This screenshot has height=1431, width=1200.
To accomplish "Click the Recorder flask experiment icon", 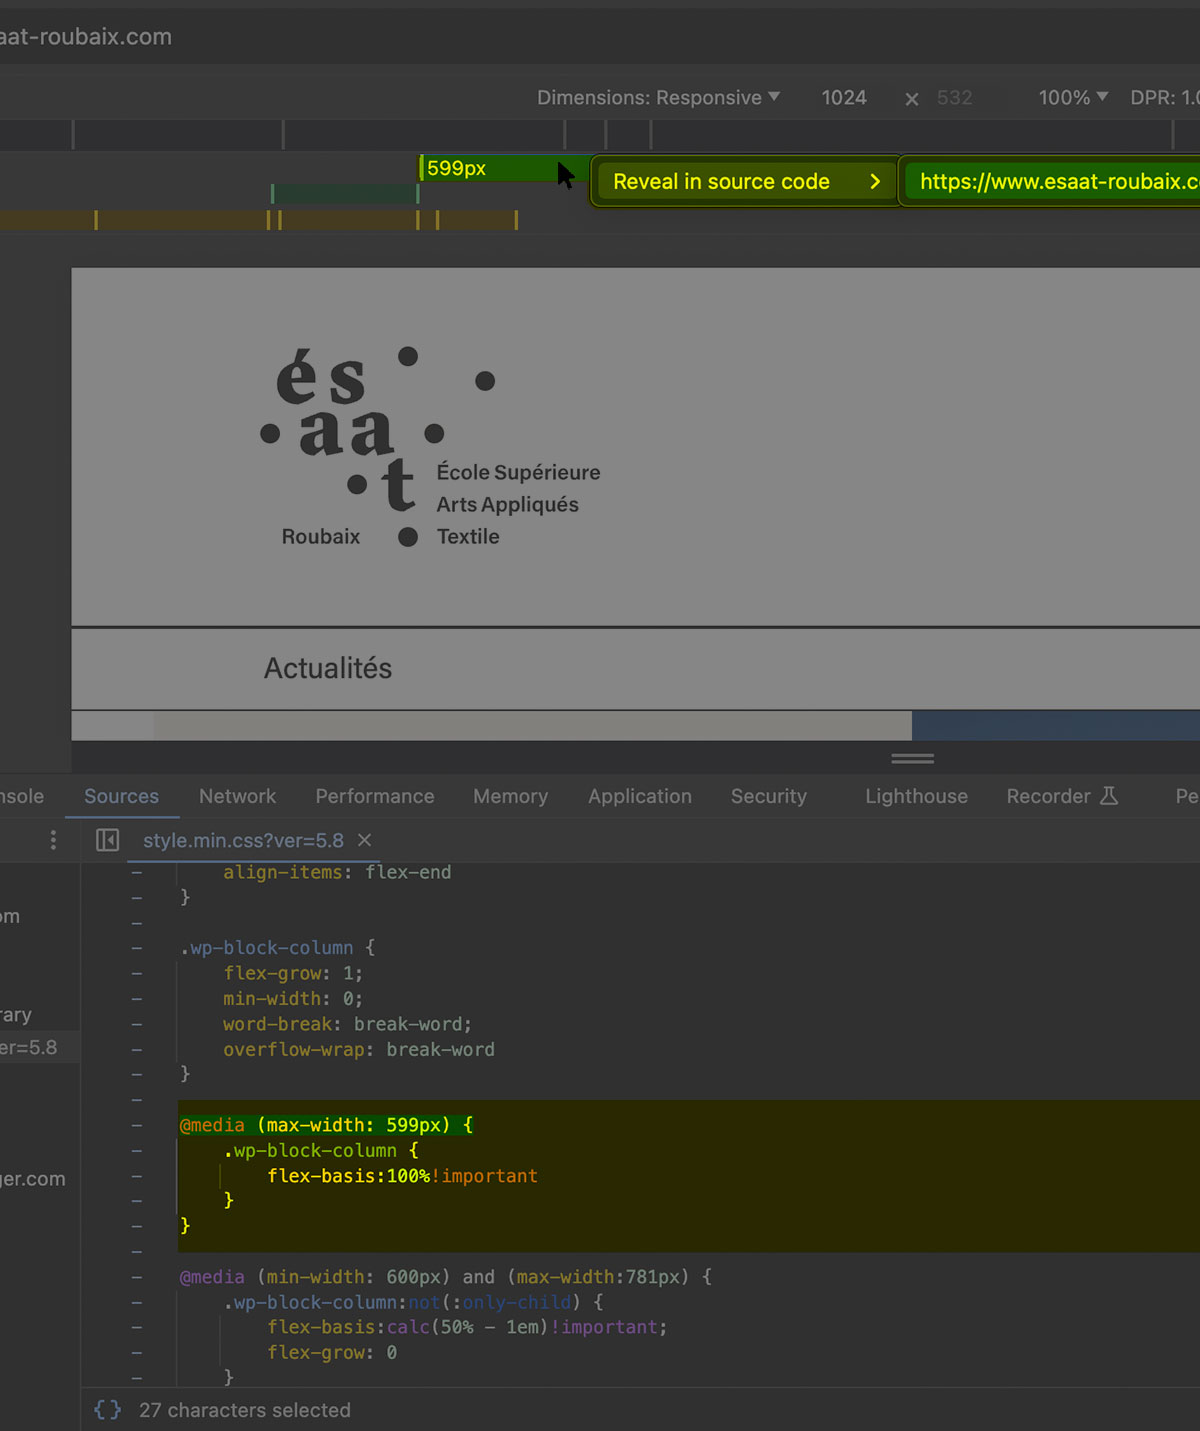I will point(1109,796).
